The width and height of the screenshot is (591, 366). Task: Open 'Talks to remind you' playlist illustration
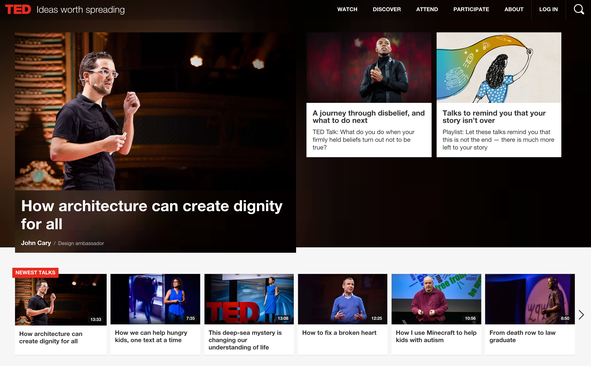pyautogui.click(x=499, y=67)
